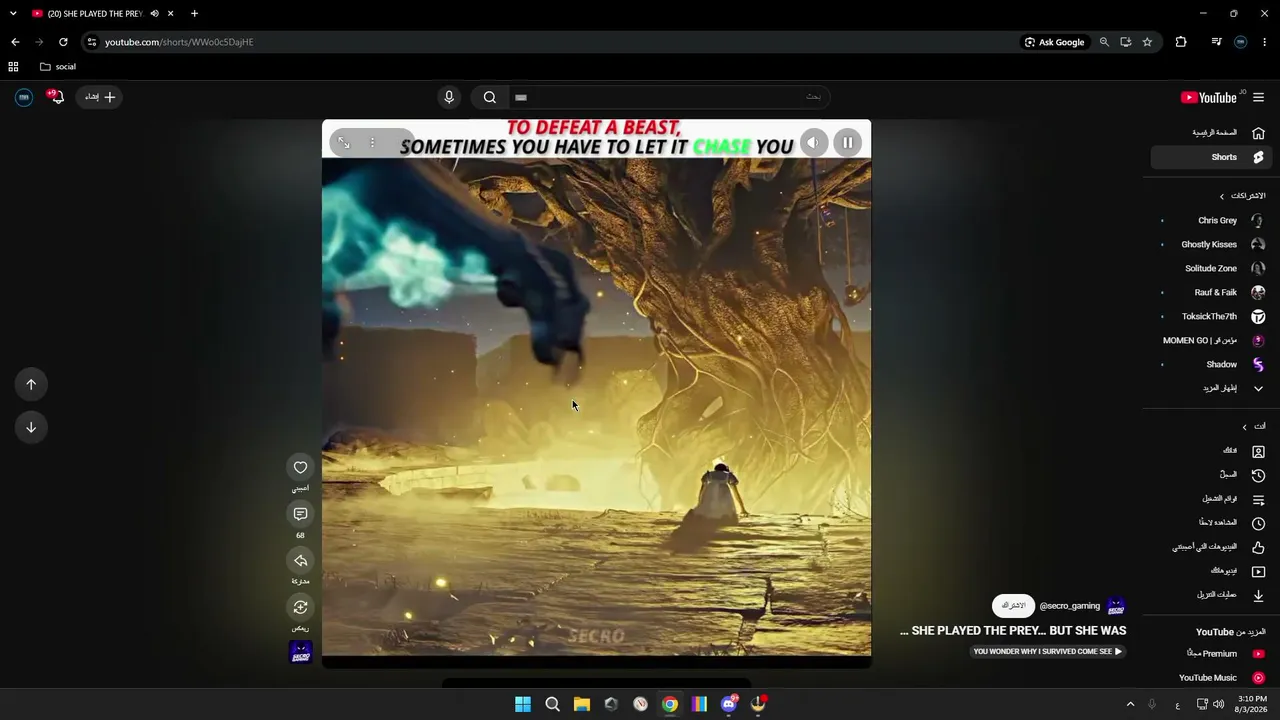Toggle the YouTube hamburger guide menu

pyautogui.click(x=1258, y=97)
